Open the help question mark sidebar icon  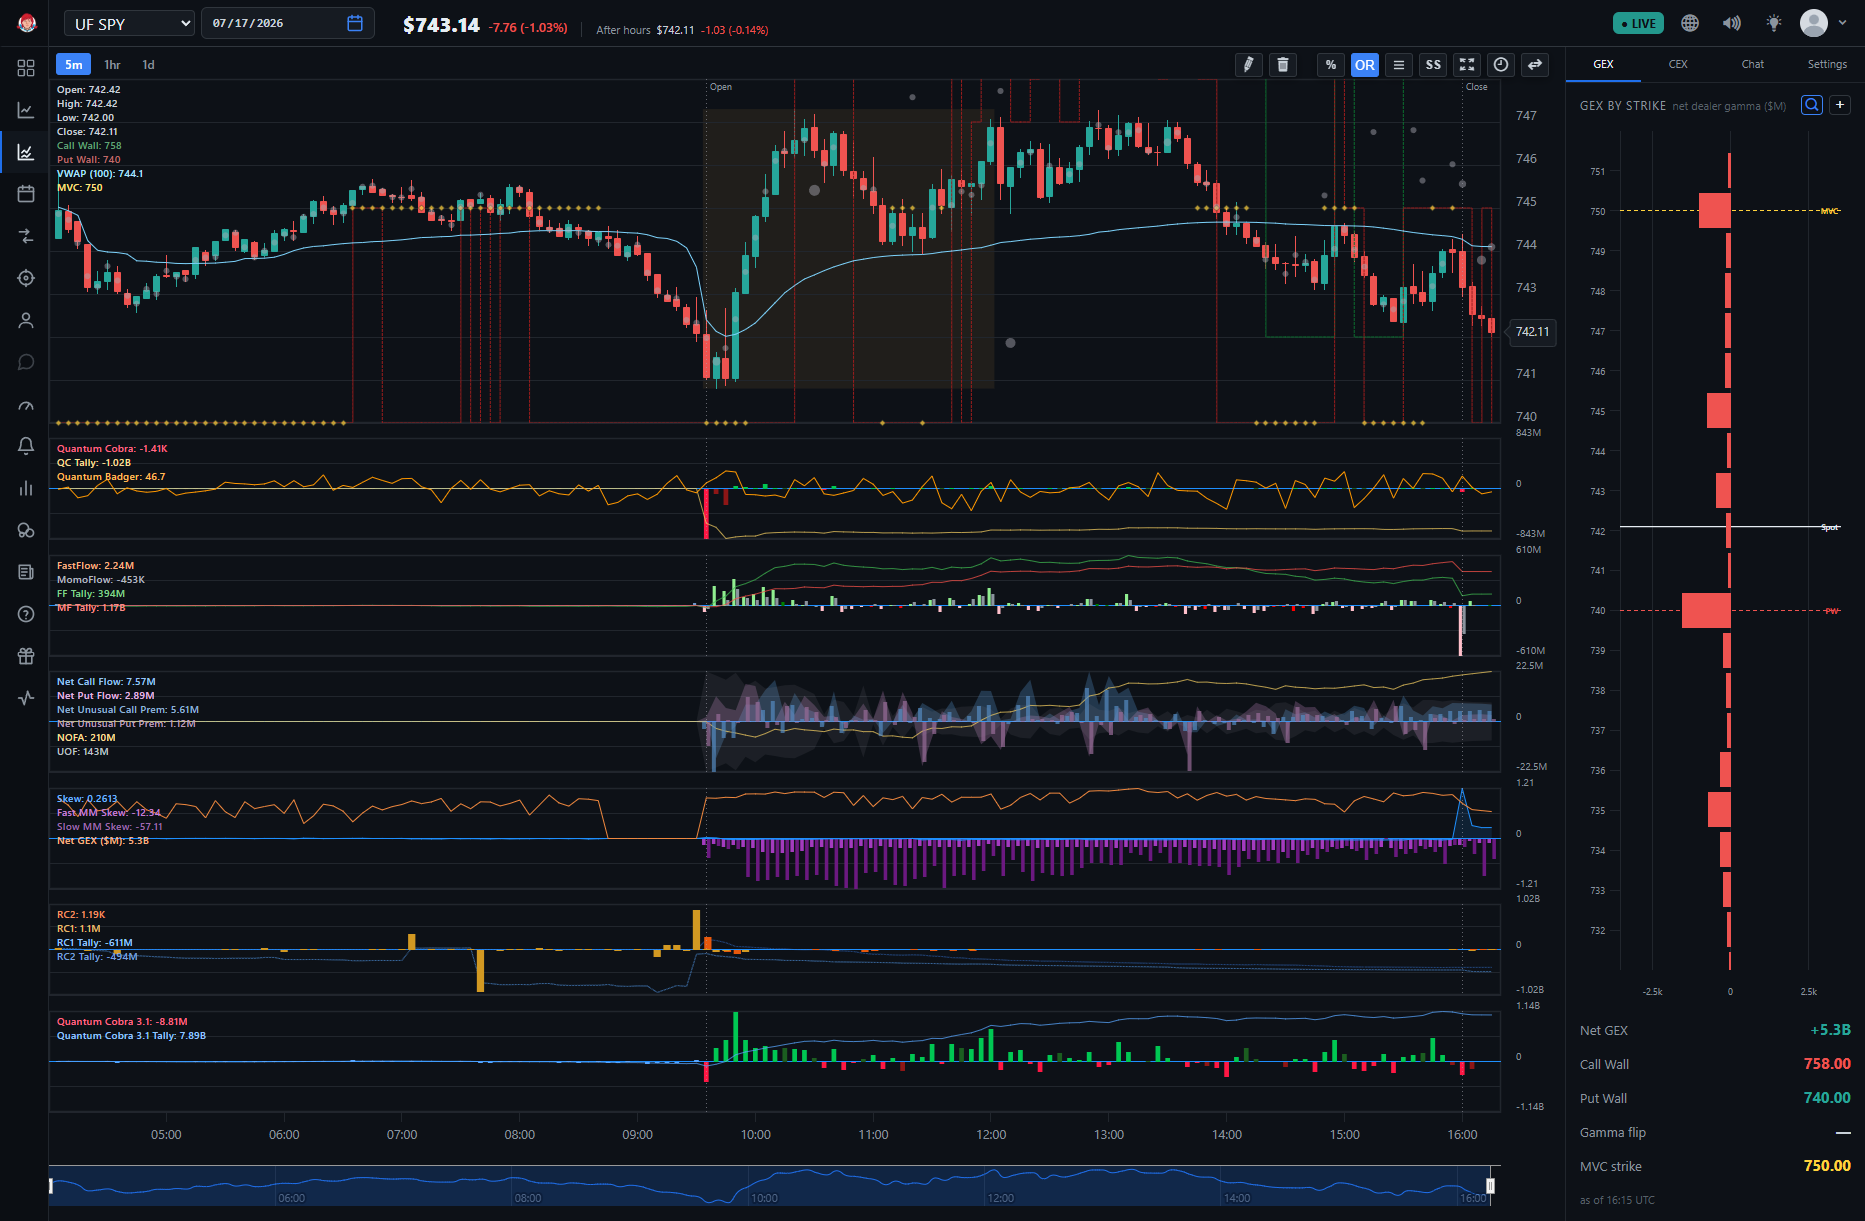(26, 614)
